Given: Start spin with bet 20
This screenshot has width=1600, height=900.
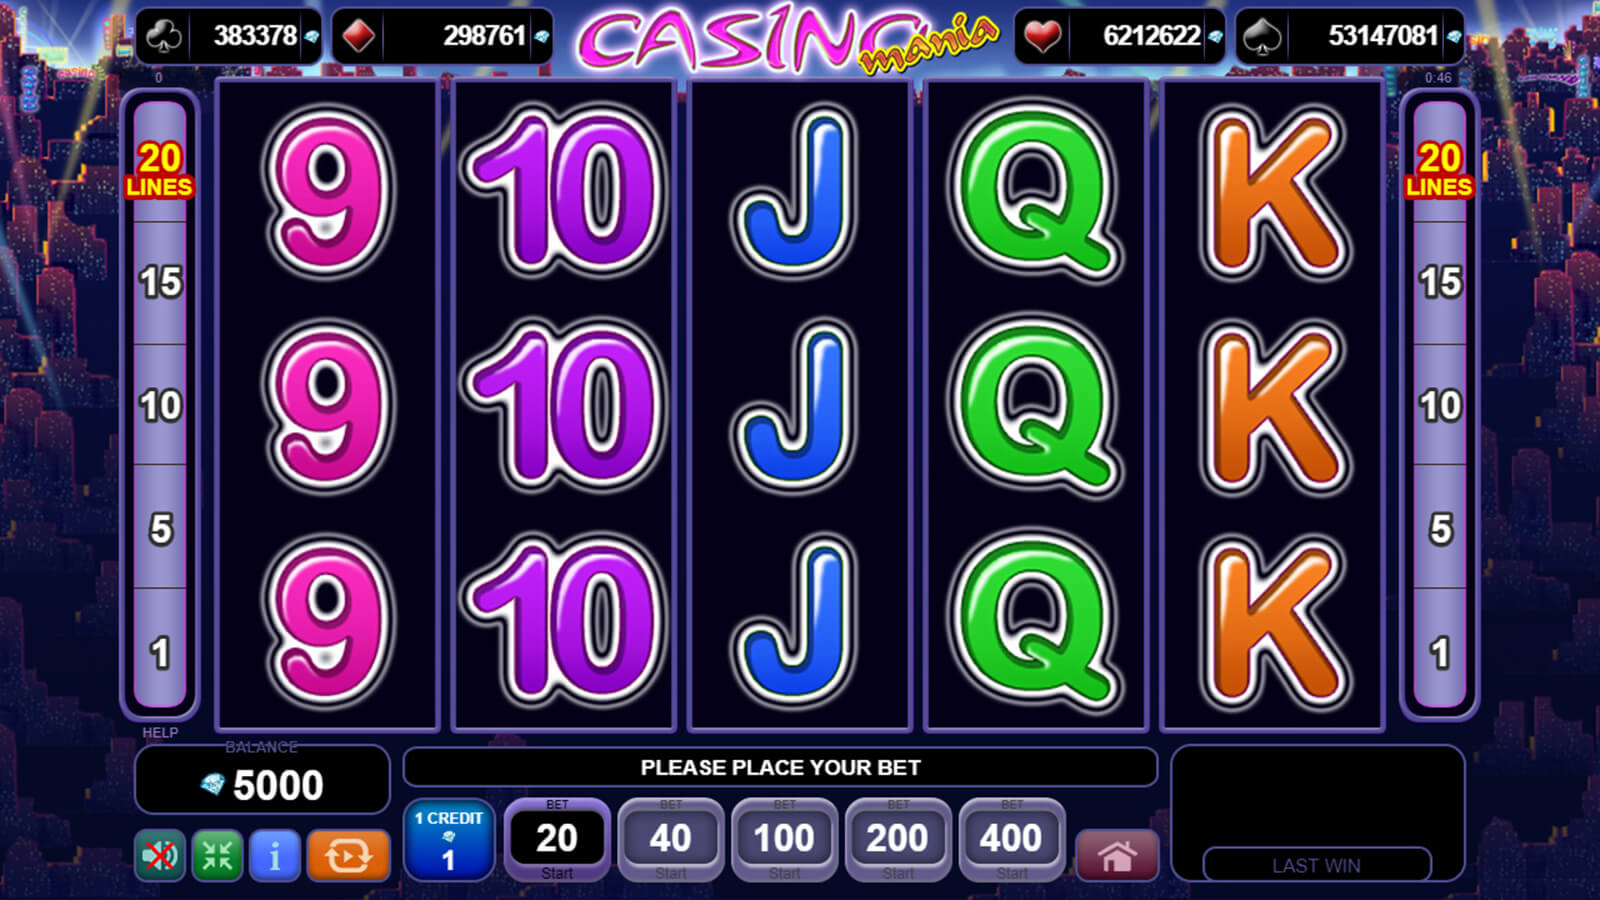Looking at the screenshot, I should coord(557,840).
